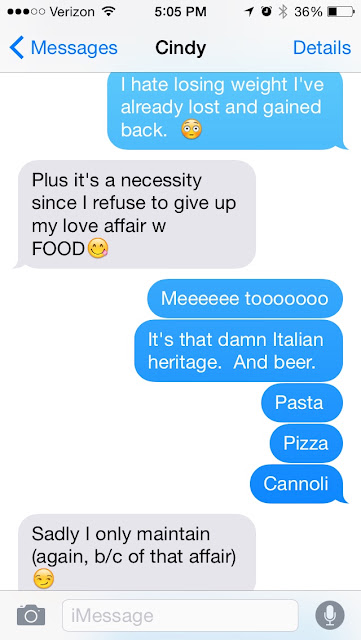This screenshot has width=361, height=640.
Task: Tap the Meeeeee tooooooo message bubble
Action: tap(245, 298)
